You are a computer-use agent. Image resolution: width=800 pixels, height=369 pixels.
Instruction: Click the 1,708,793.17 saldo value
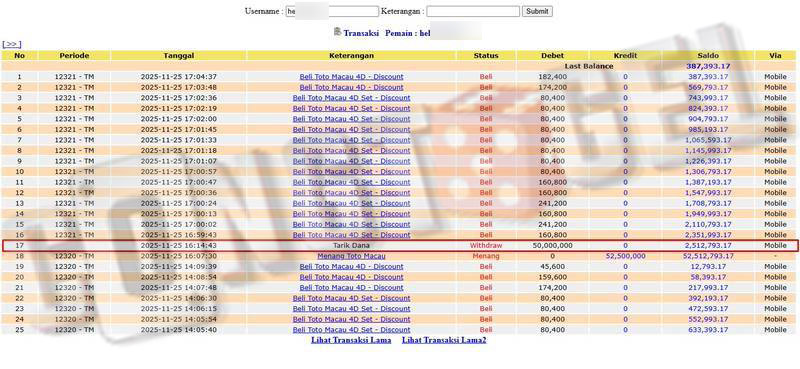[x=708, y=203]
